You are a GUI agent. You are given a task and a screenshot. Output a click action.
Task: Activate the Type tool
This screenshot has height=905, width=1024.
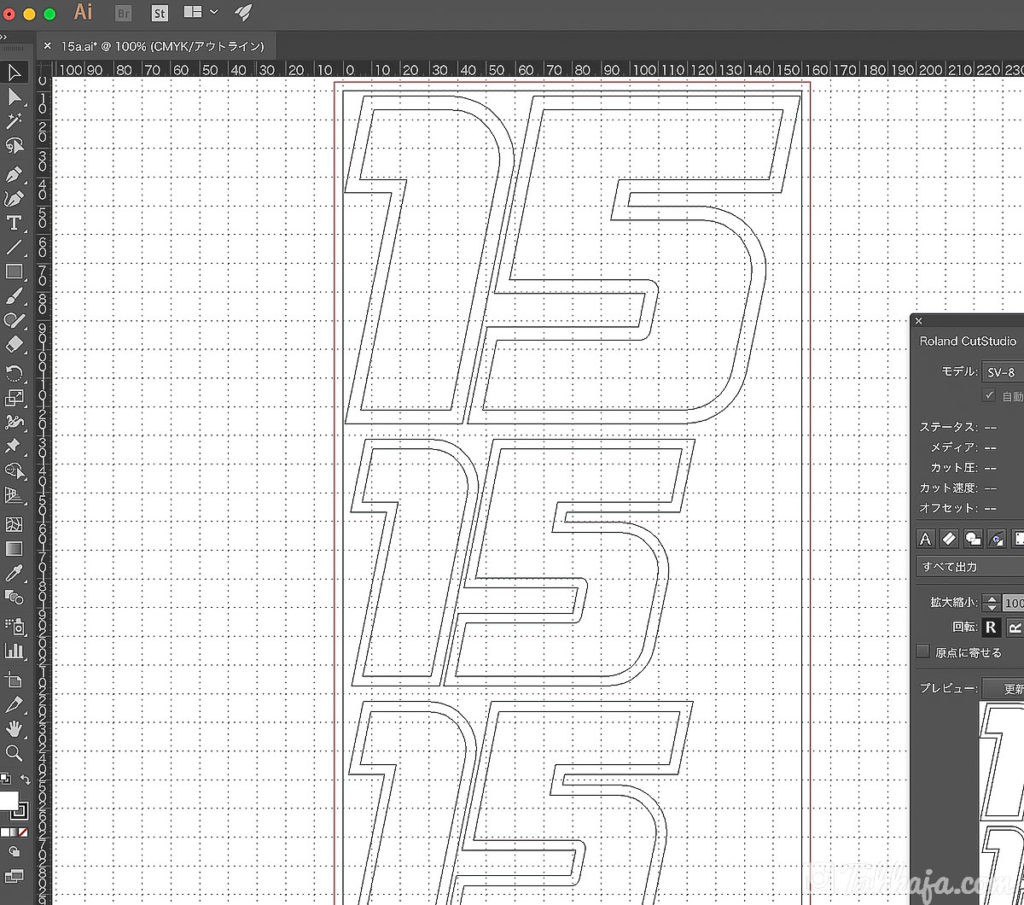coord(14,223)
